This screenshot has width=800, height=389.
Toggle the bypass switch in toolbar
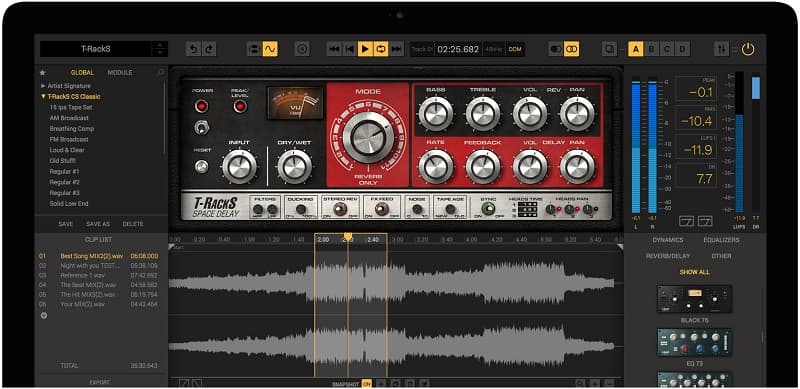tap(556, 49)
